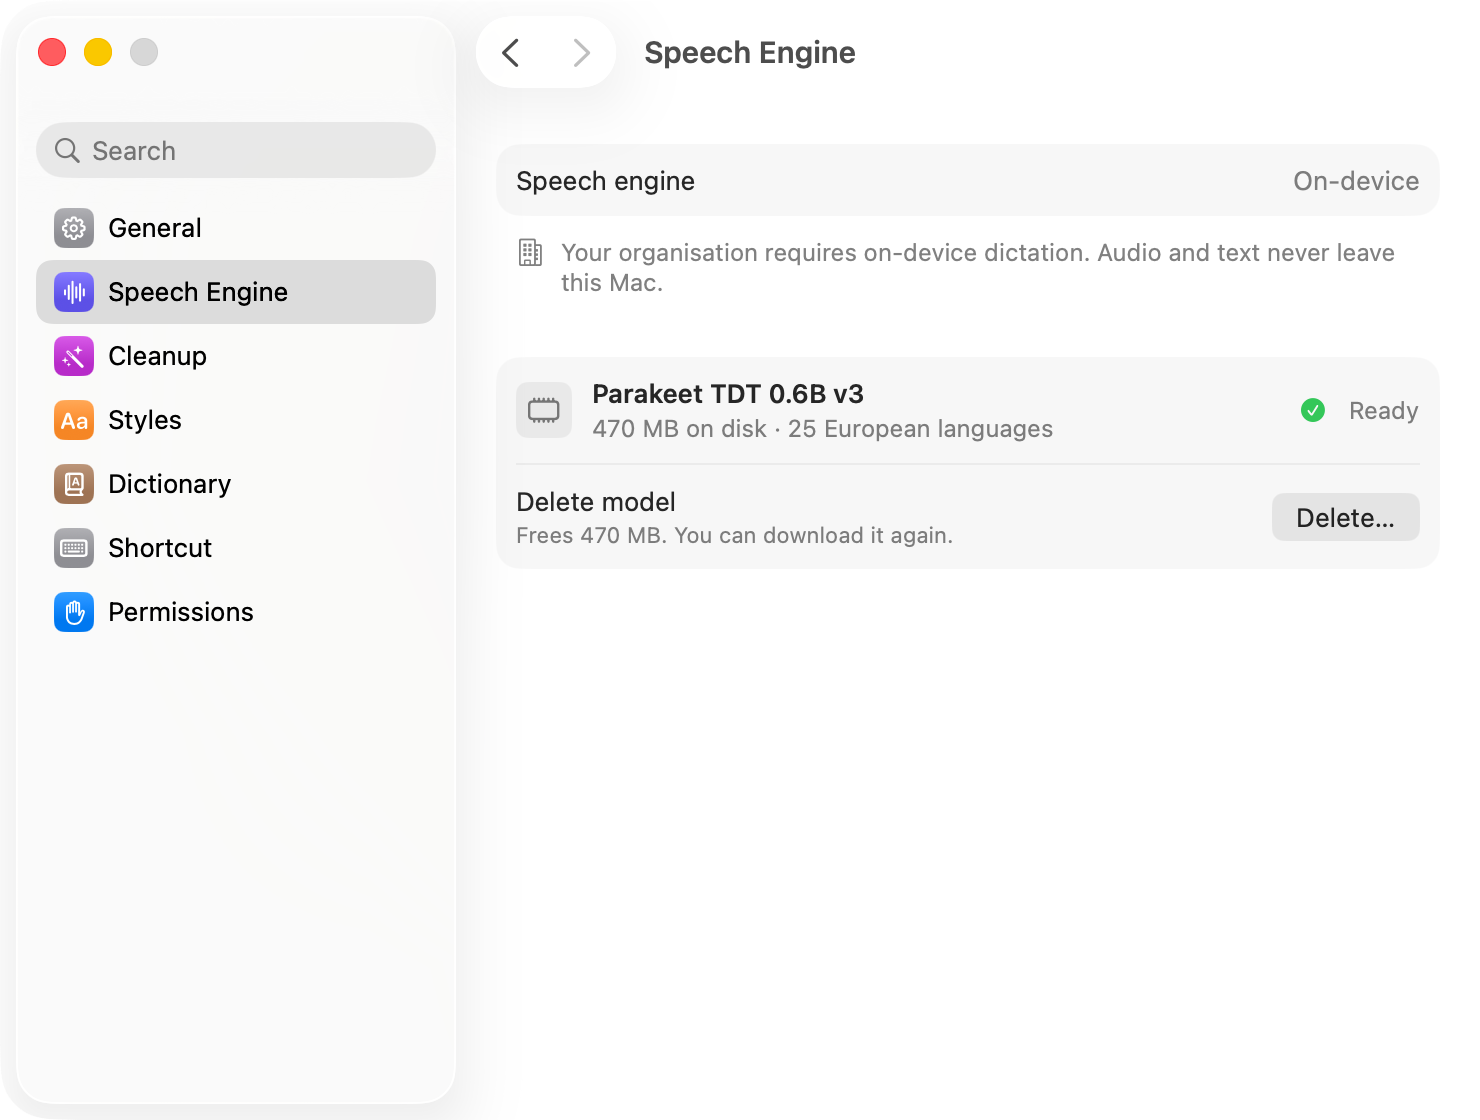This screenshot has width=1480, height=1120.
Task: Click the Parakeet TDT 0.6B v3 title
Action: (728, 394)
